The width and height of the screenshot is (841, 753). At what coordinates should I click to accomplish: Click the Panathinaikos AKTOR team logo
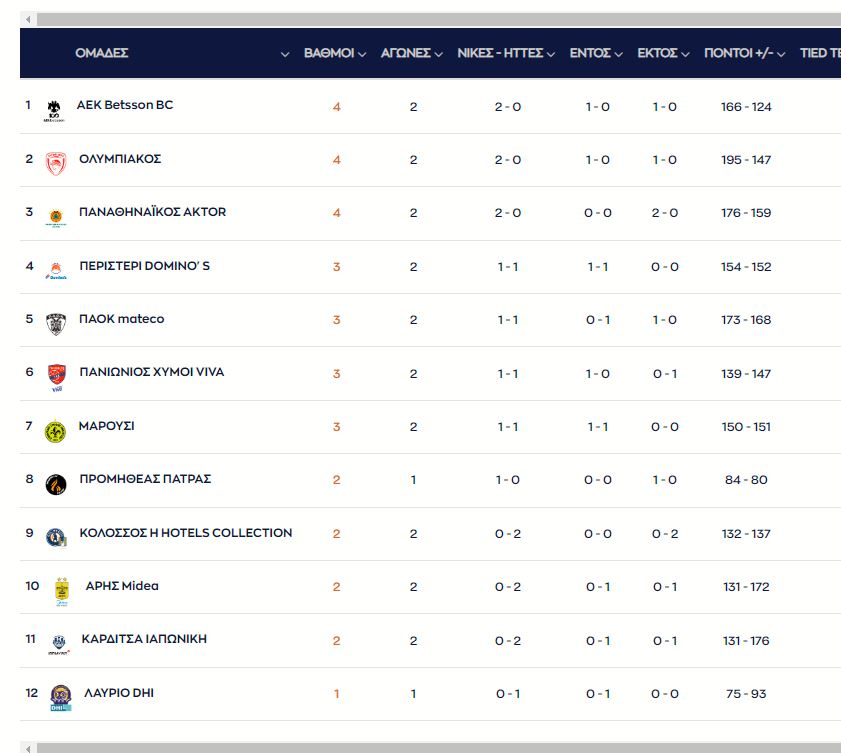point(55,217)
